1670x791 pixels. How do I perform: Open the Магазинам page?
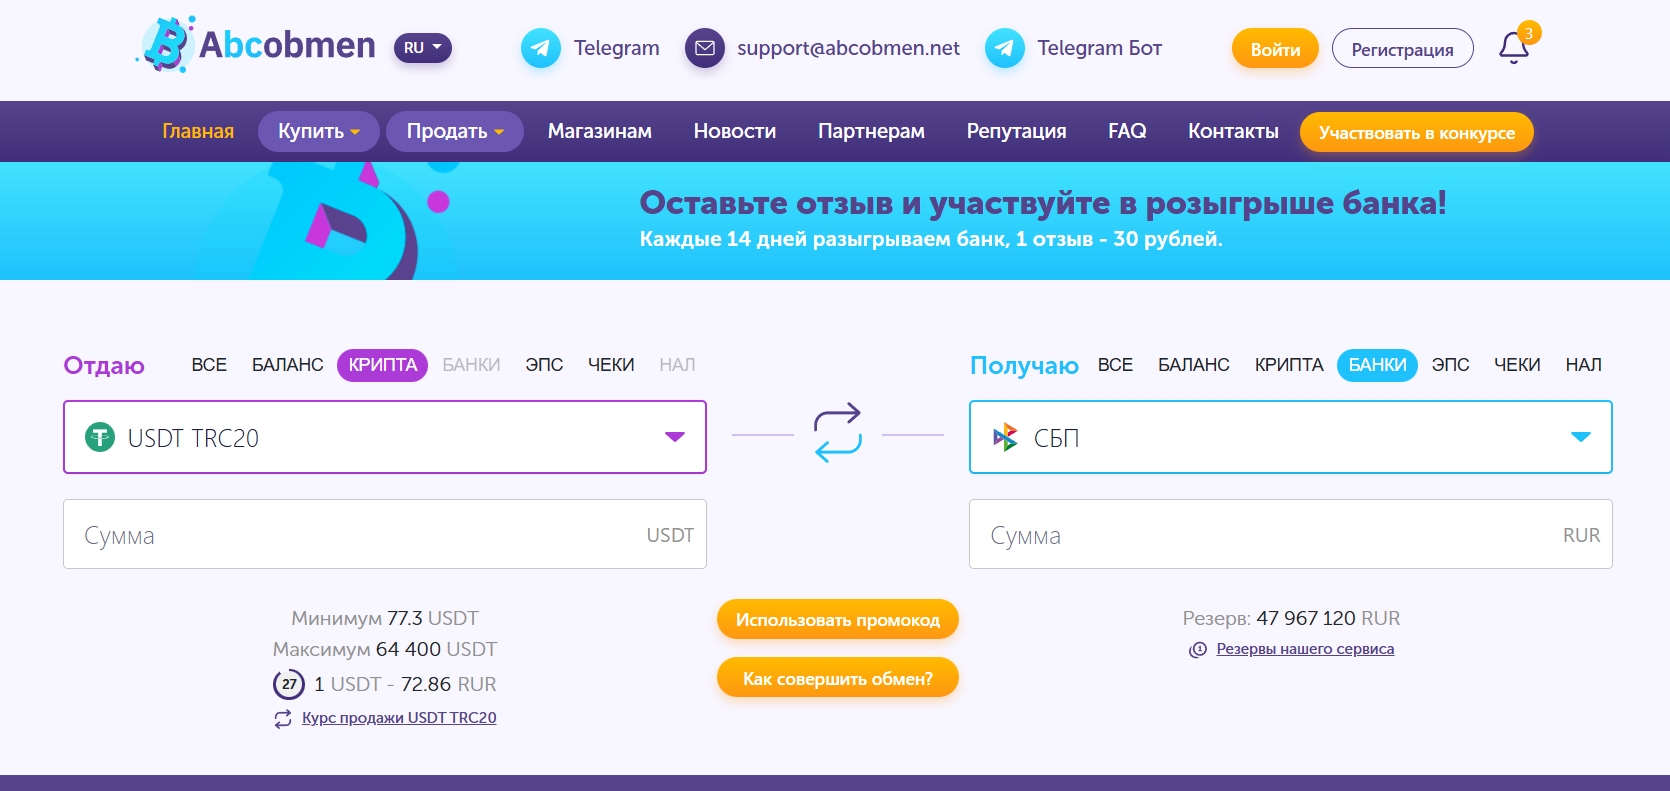tap(600, 131)
